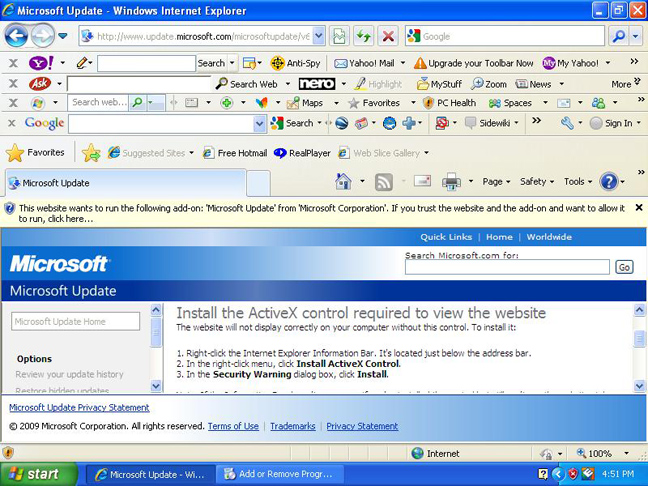Click inside Search Microsoft.com field
The height and width of the screenshot is (486, 648).
point(507,267)
